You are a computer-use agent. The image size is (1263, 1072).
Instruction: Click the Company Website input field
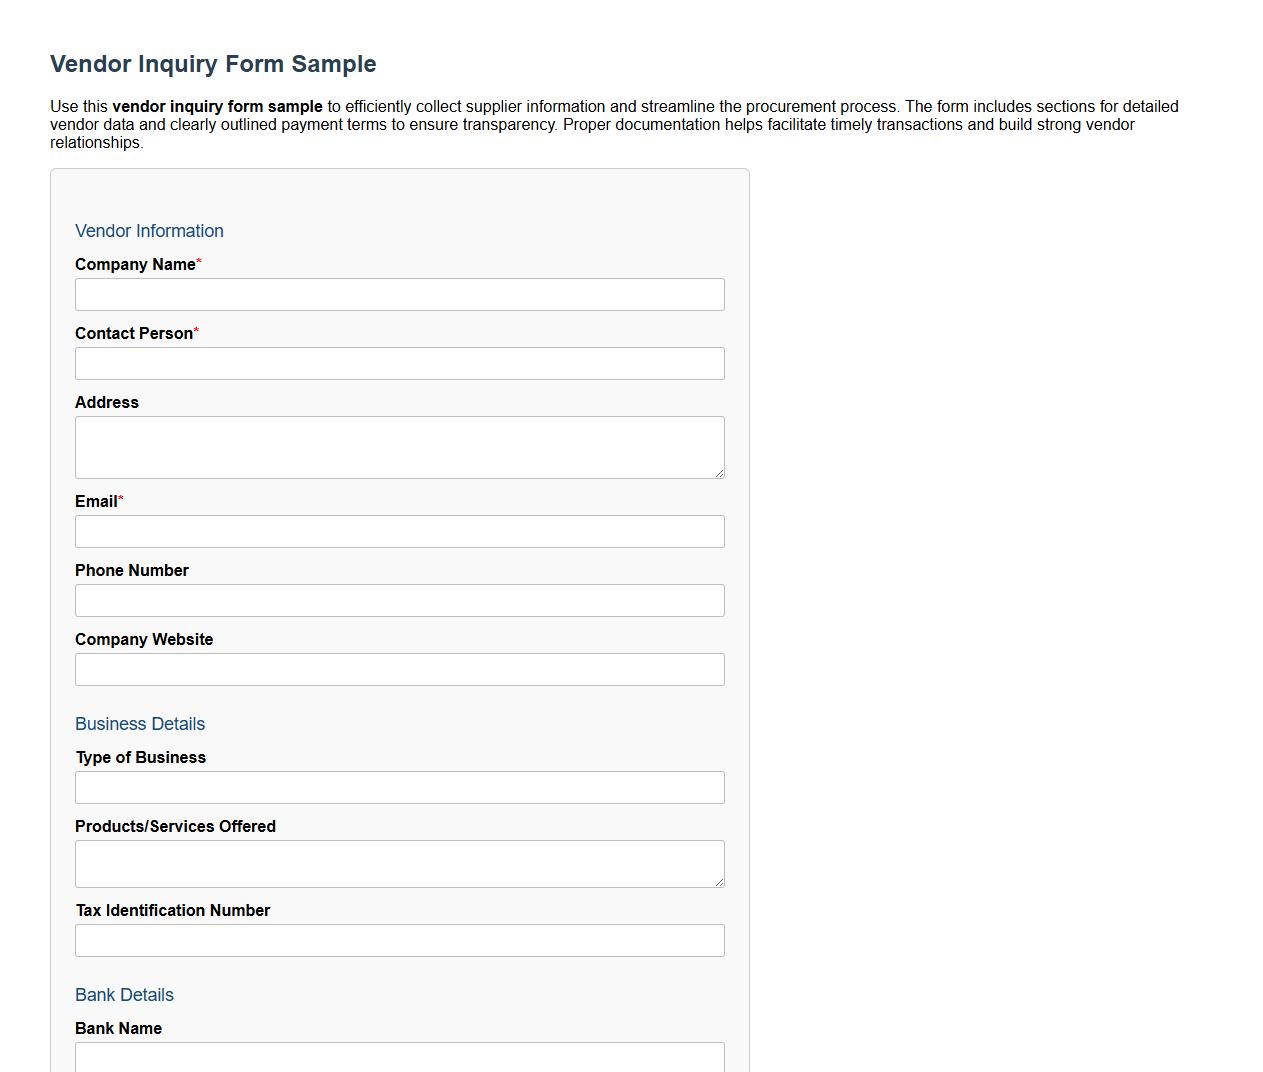[x=399, y=669]
